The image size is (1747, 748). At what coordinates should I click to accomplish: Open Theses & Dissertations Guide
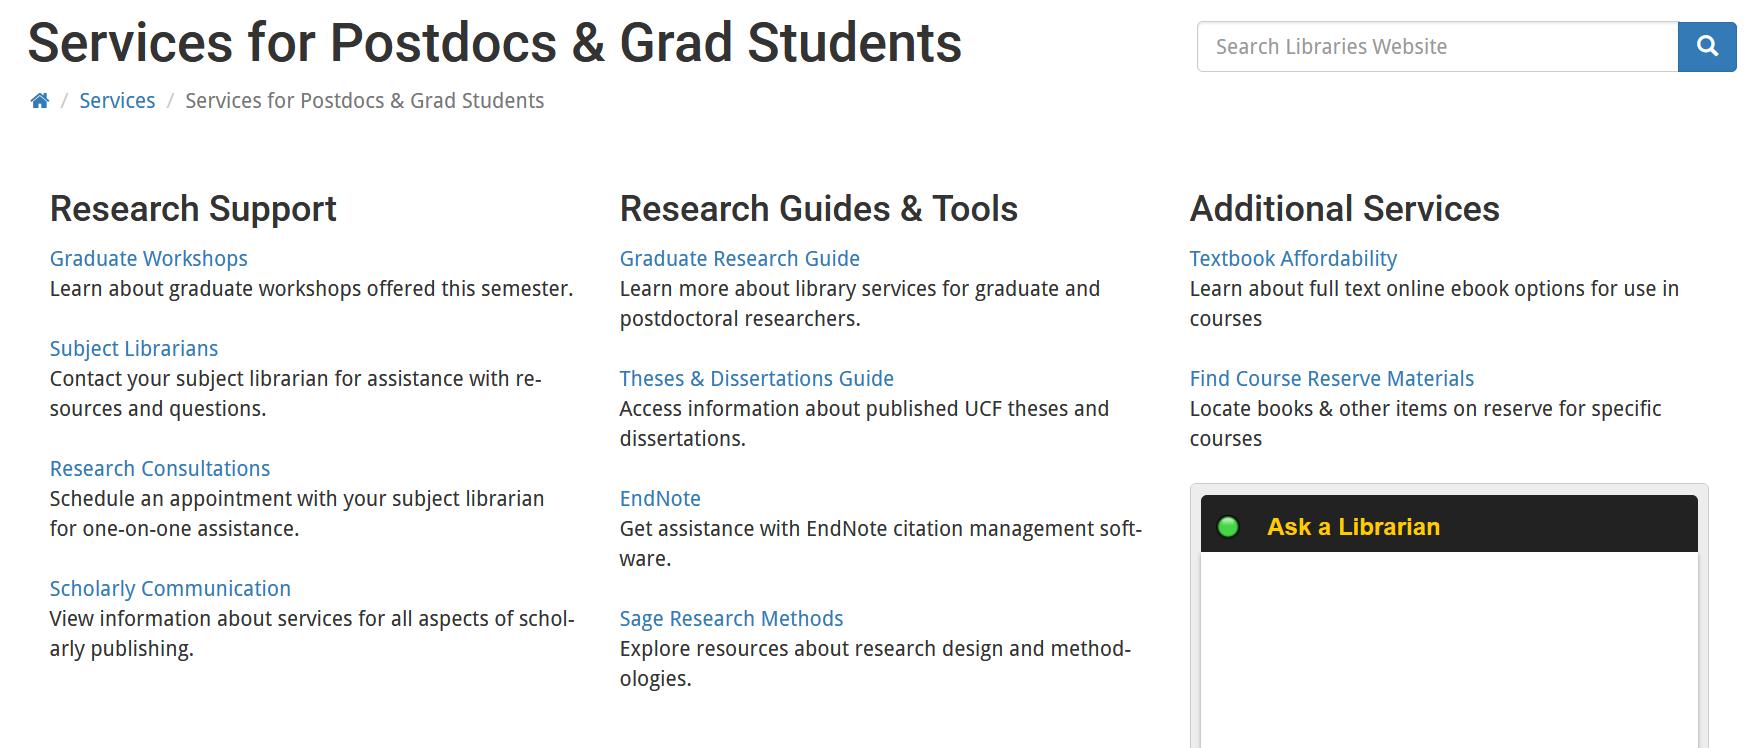pos(757,379)
